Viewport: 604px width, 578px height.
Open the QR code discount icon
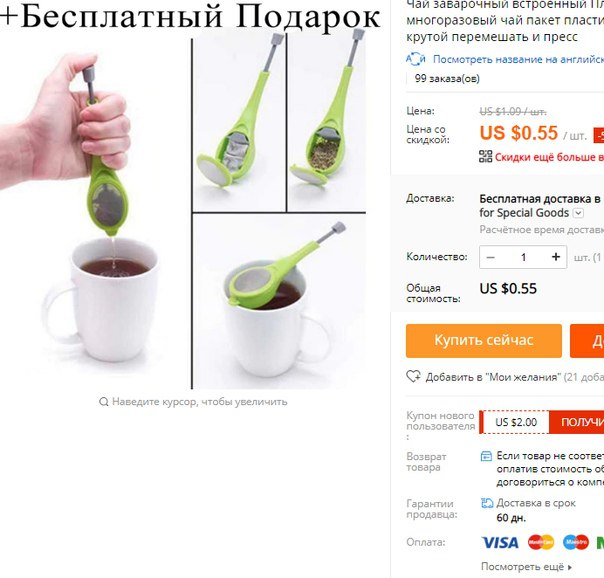[x=485, y=156]
